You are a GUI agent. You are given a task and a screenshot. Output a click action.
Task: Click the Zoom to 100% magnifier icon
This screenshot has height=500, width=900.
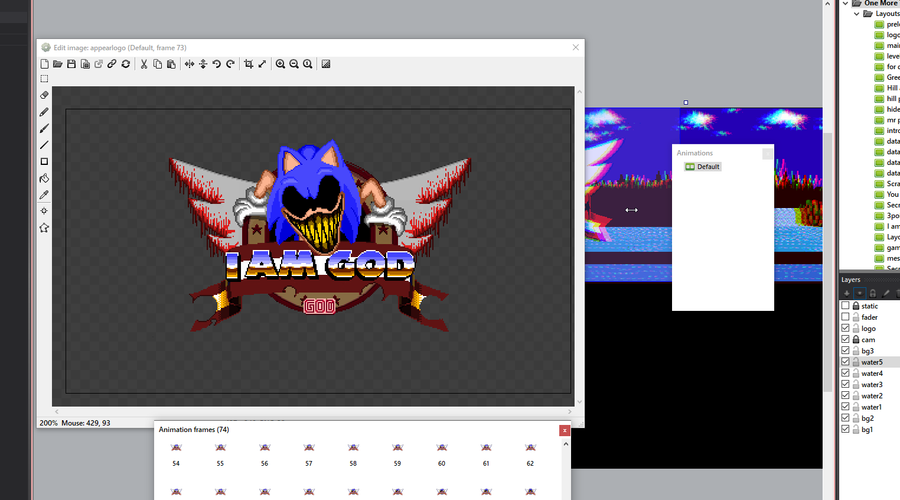tap(308, 64)
